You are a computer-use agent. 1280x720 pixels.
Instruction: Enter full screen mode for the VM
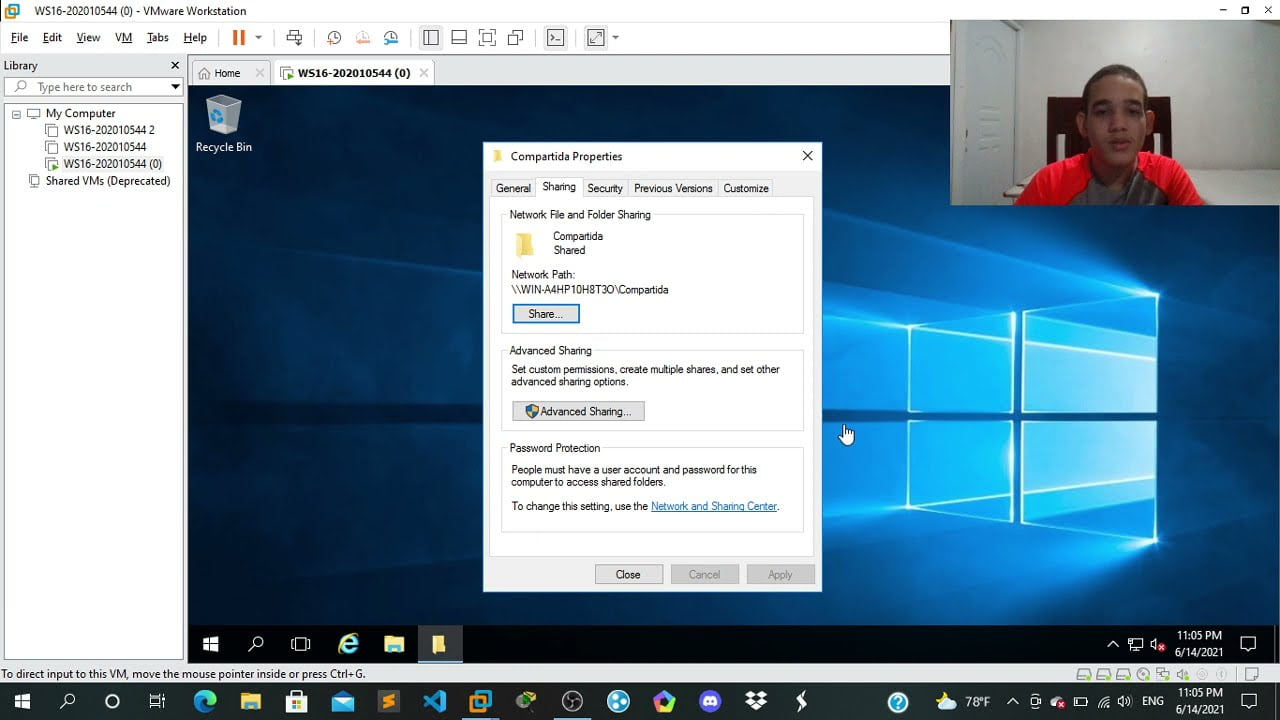pyautogui.click(x=487, y=37)
